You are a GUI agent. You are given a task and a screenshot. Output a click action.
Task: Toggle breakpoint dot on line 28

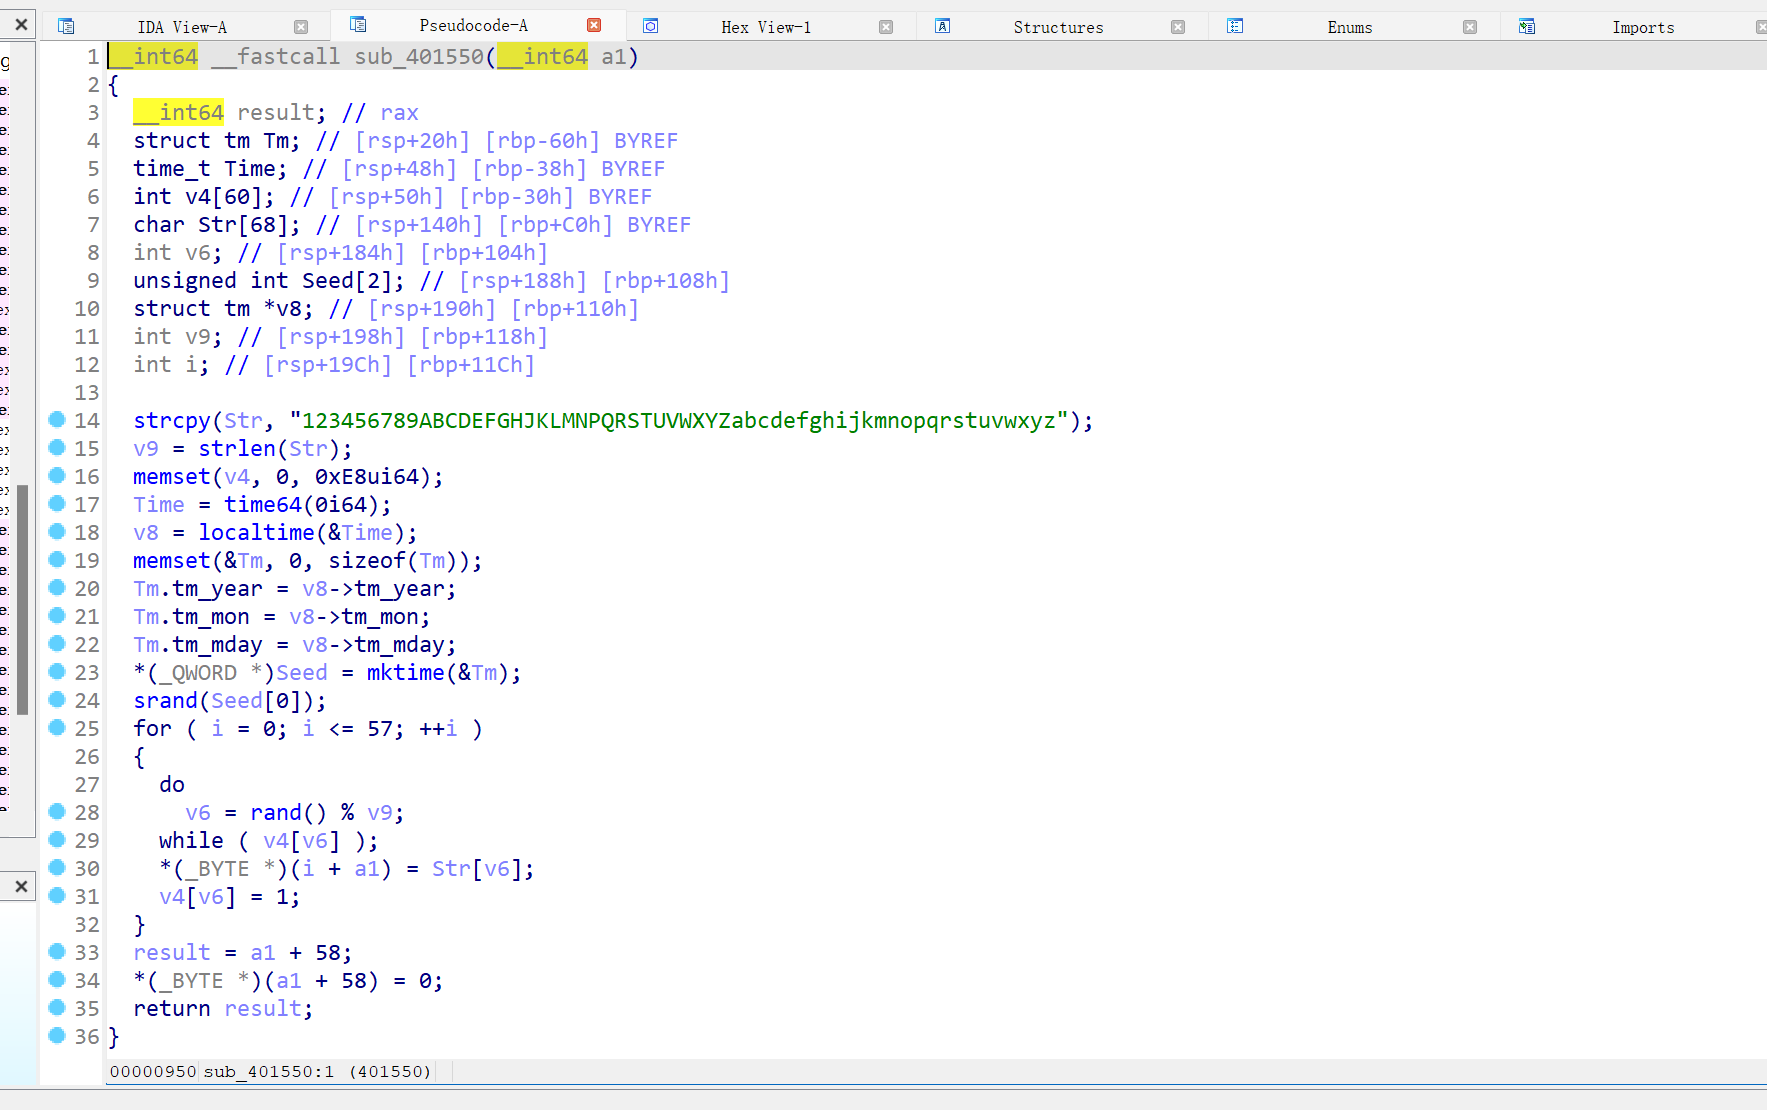(57, 812)
